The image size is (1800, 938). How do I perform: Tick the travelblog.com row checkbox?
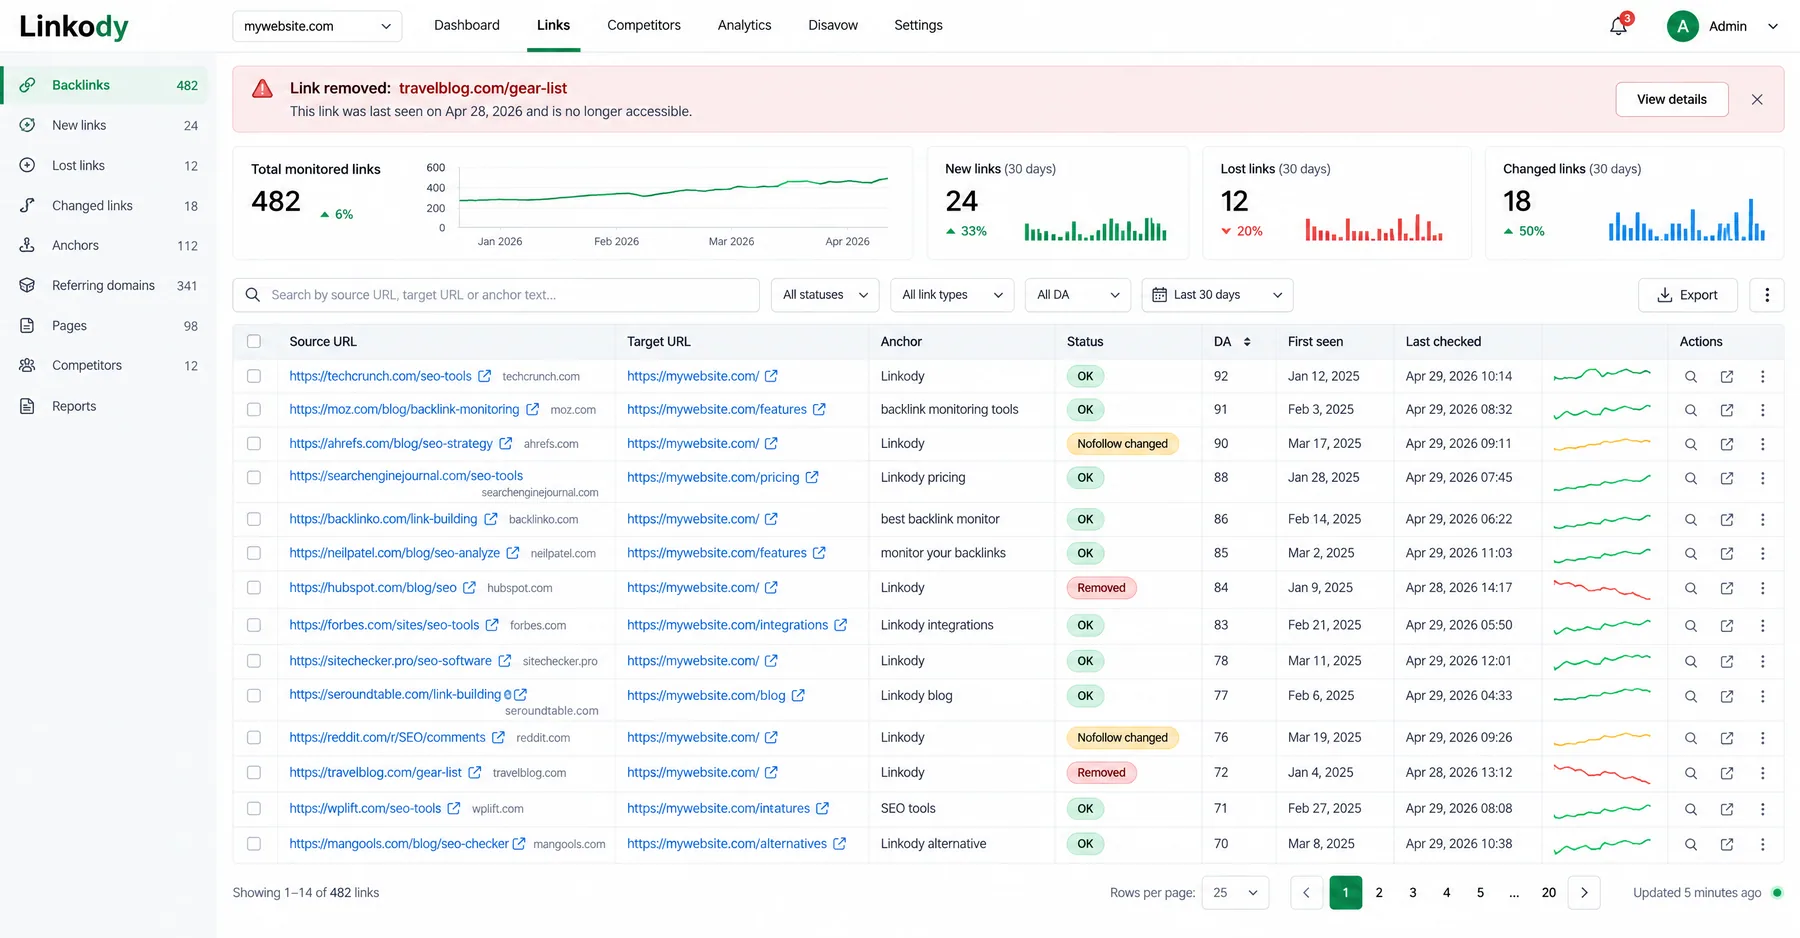pyautogui.click(x=254, y=772)
